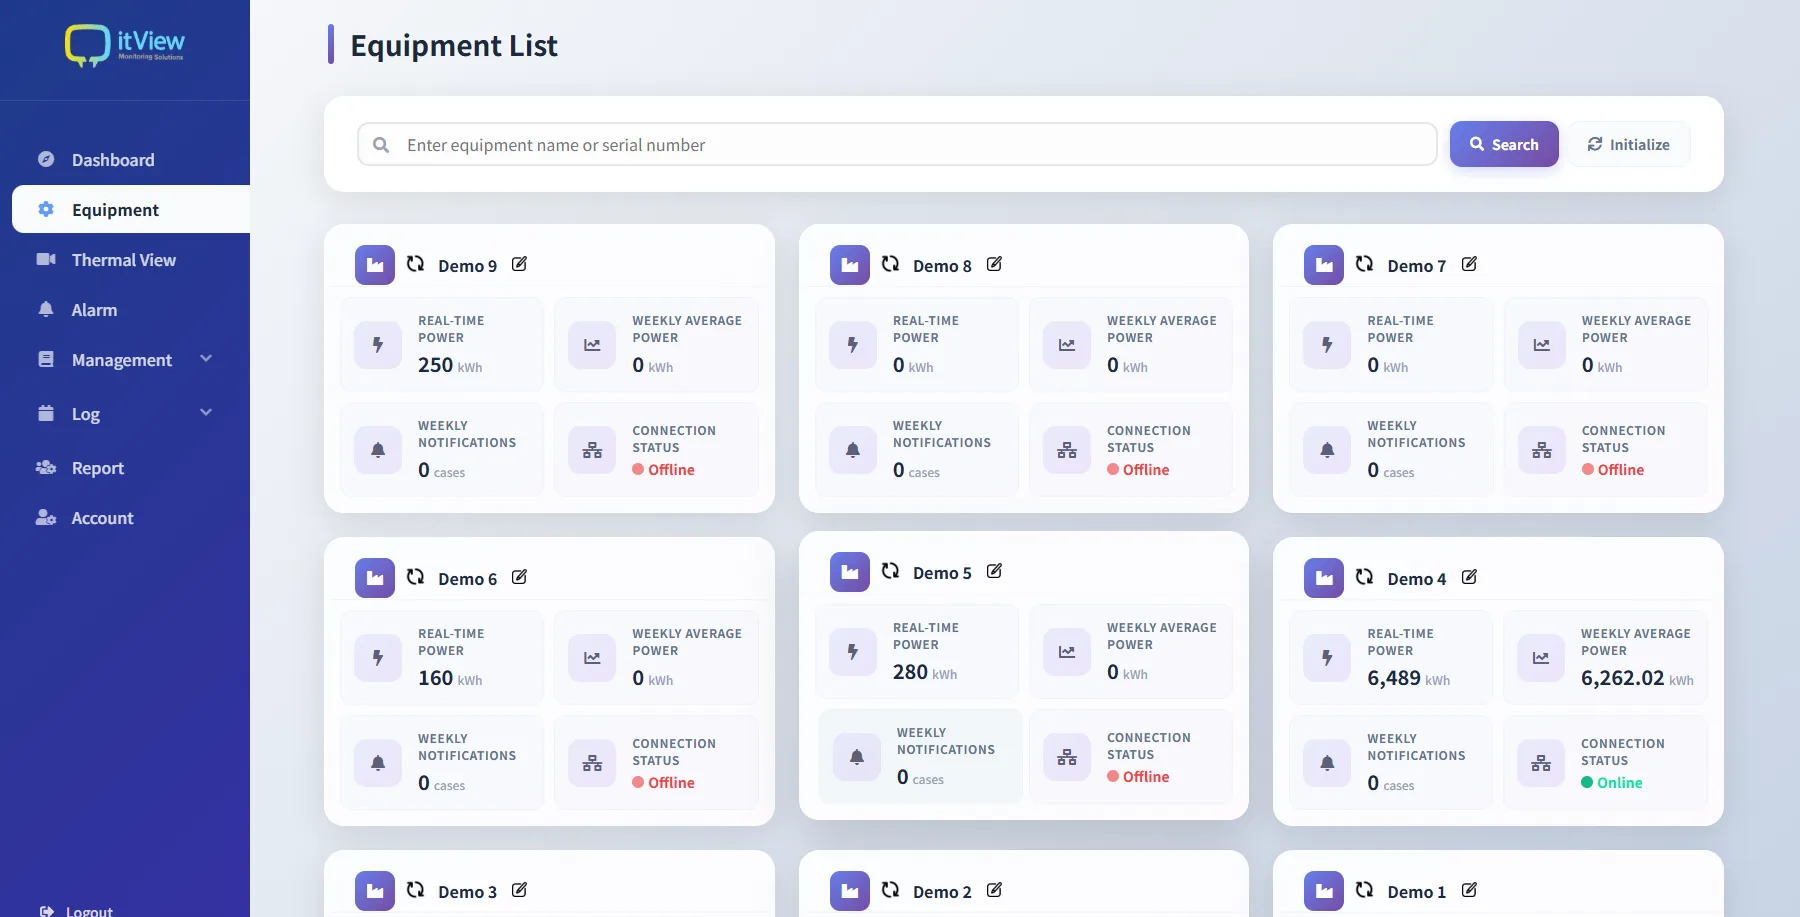Select the Equipment menu item

click(131, 209)
